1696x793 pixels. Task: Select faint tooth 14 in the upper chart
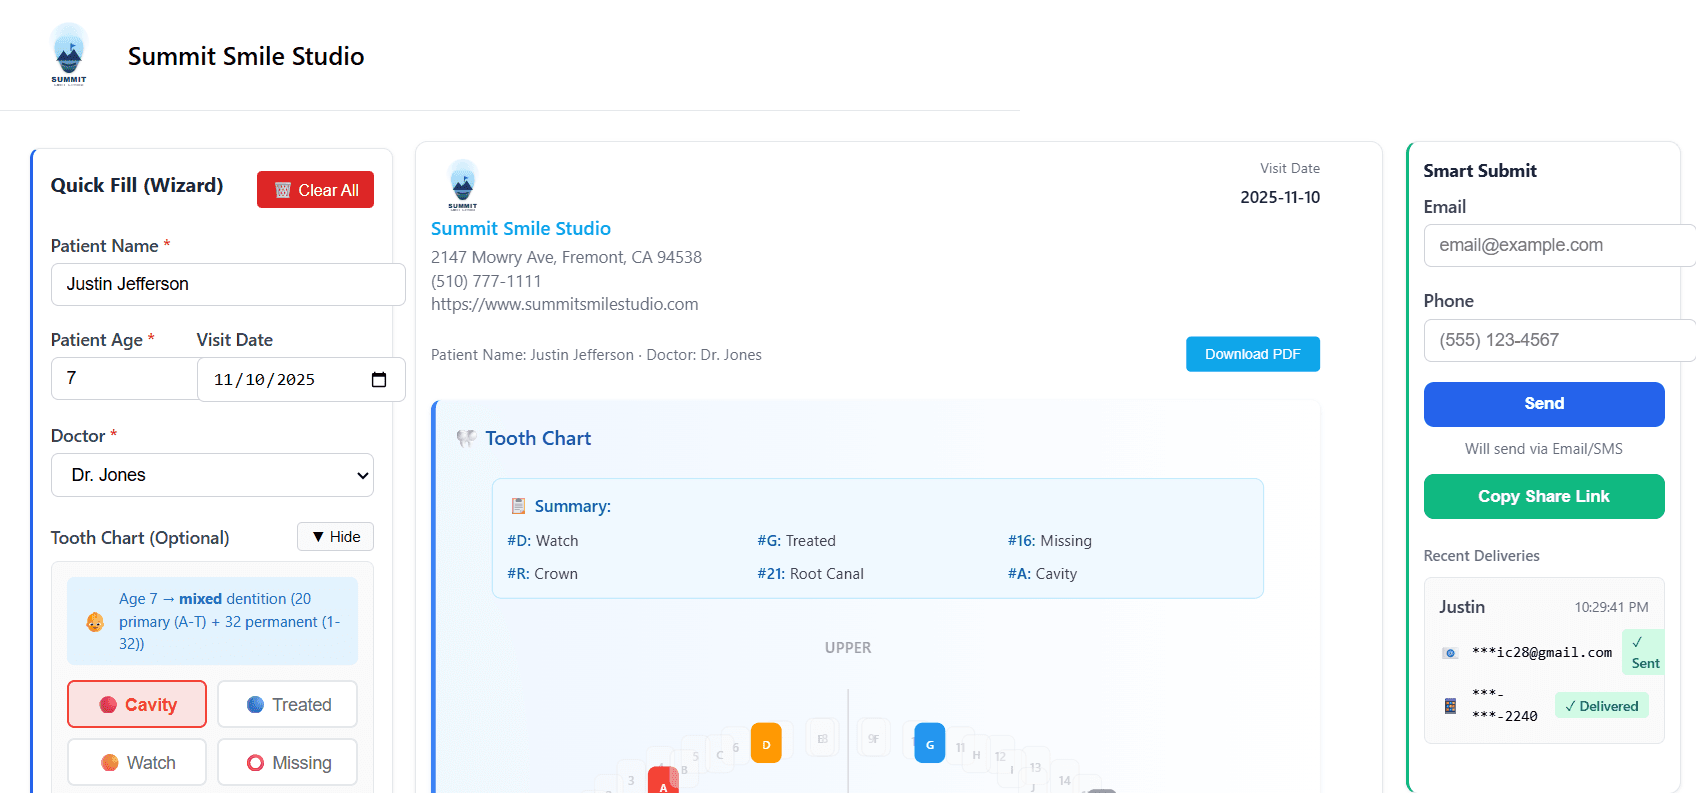tap(1064, 778)
